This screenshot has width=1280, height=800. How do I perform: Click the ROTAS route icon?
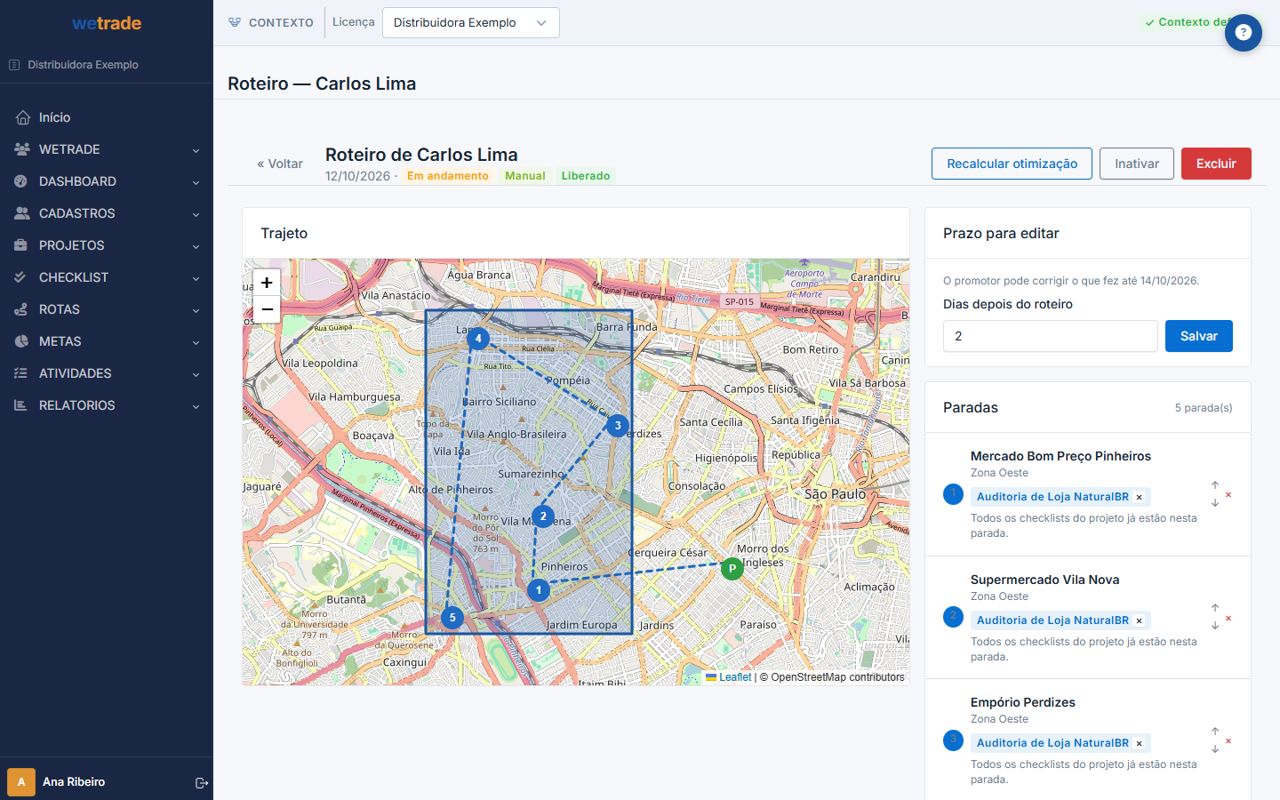[x=22, y=310]
